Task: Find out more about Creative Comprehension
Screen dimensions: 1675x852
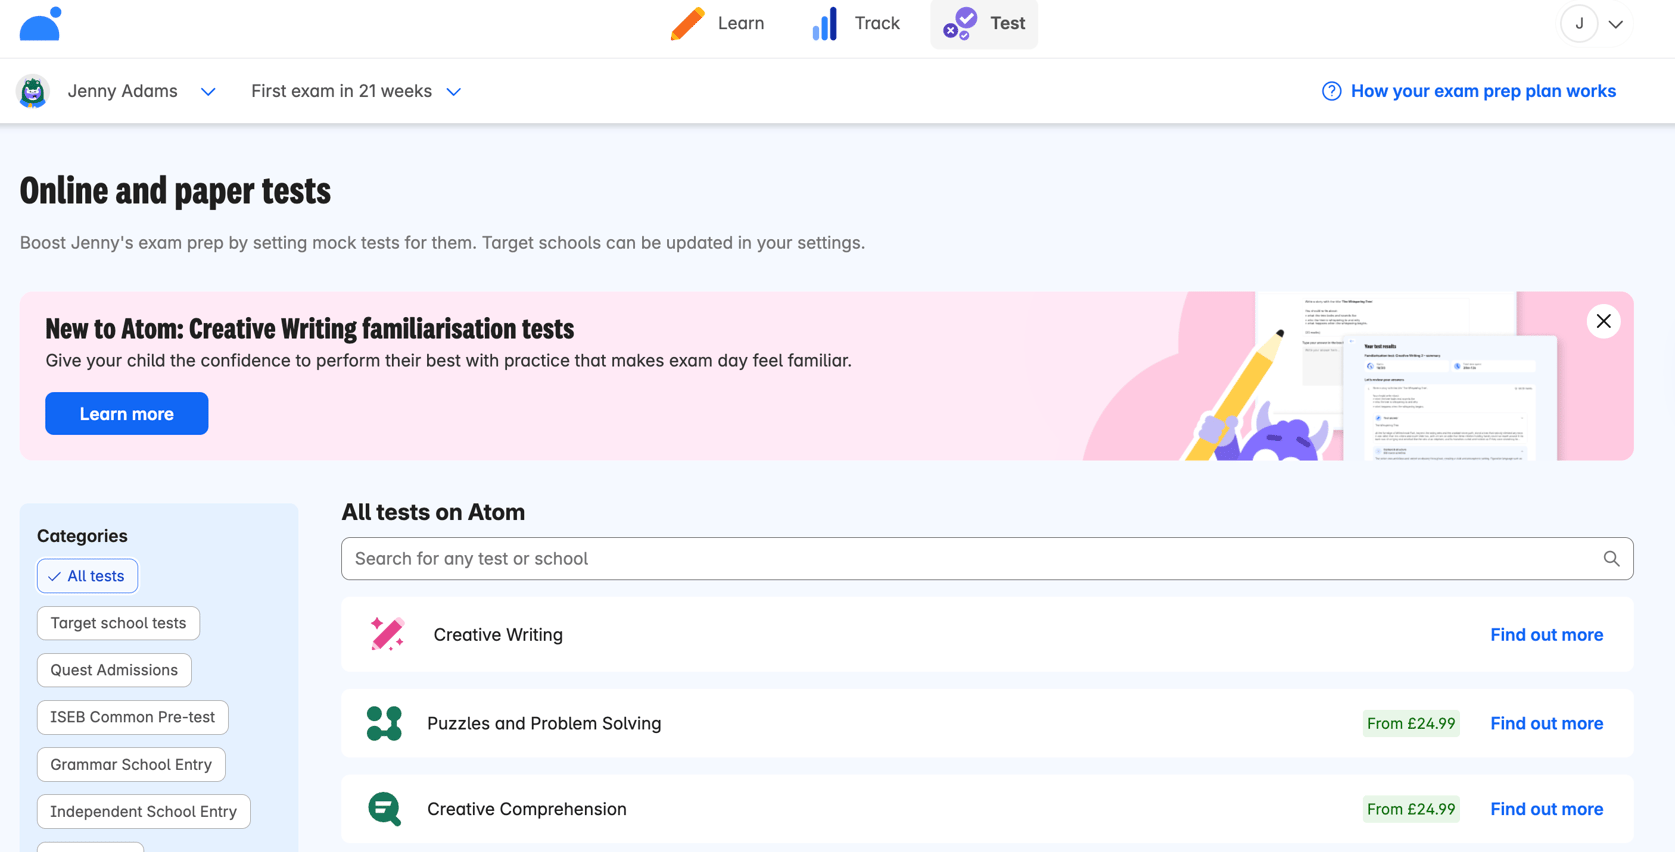Action: [1547, 809]
